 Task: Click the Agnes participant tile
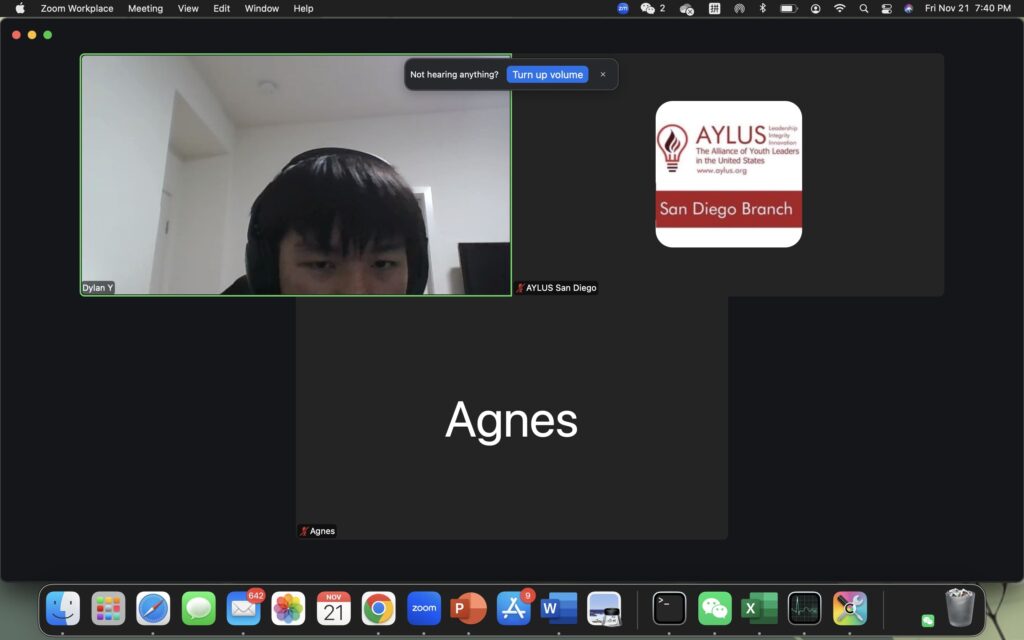(x=511, y=420)
